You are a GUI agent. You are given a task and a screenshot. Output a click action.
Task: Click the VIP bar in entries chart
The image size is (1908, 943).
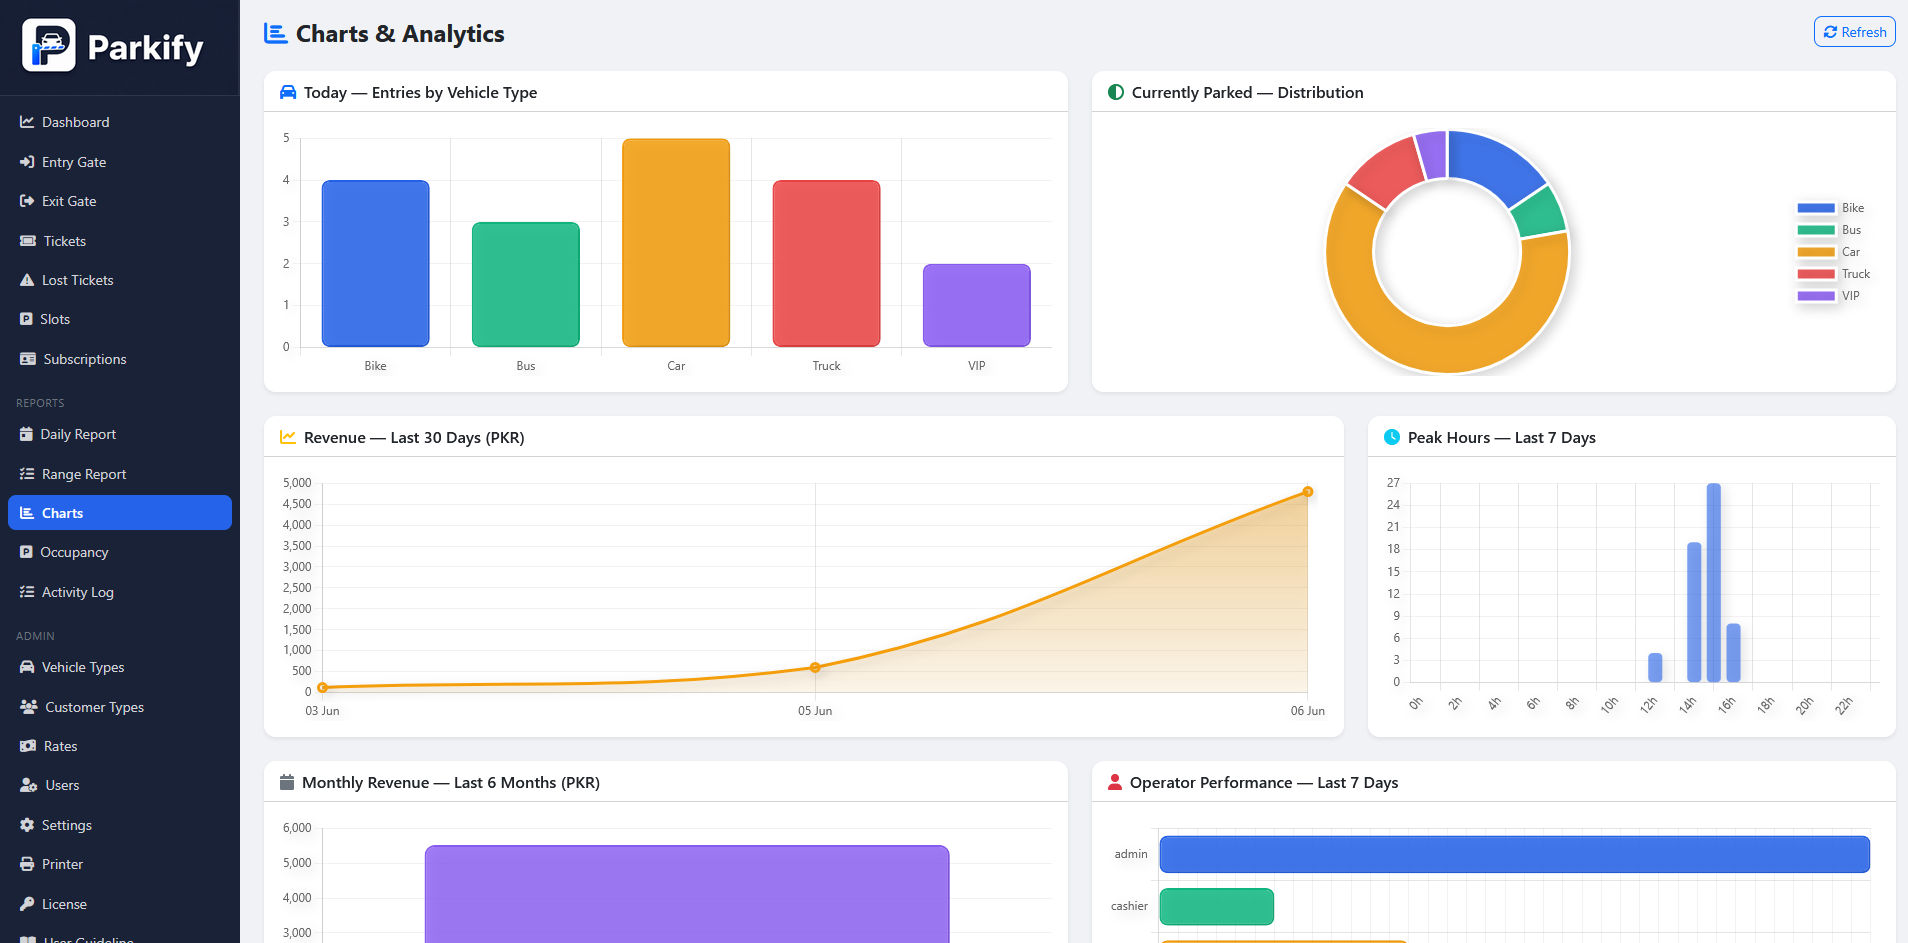pyautogui.click(x=977, y=306)
